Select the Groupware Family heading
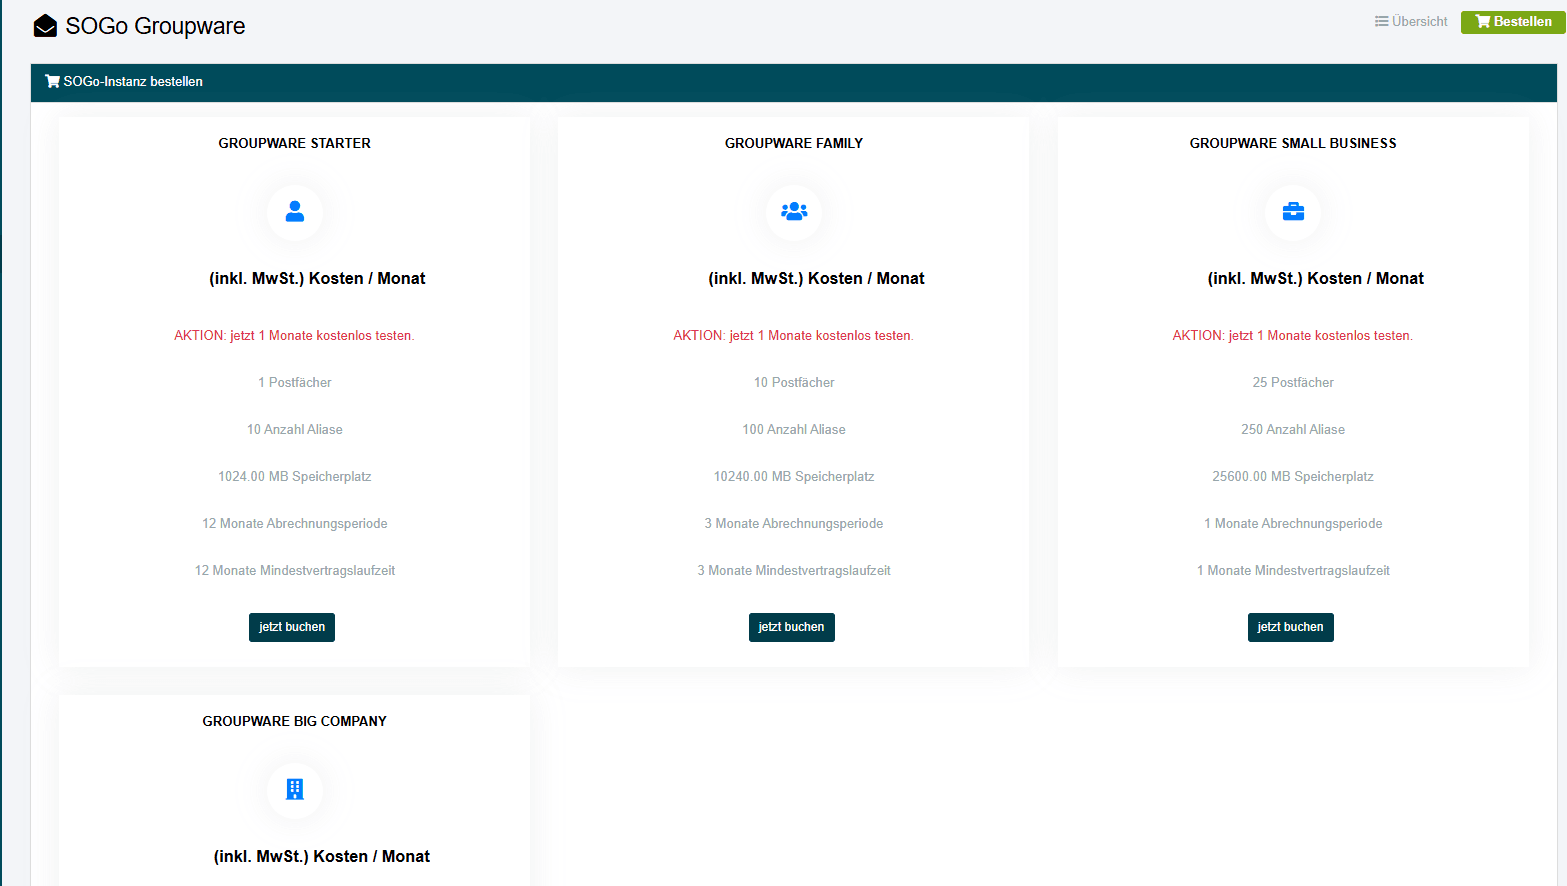This screenshot has width=1567, height=886. [x=794, y=143]
